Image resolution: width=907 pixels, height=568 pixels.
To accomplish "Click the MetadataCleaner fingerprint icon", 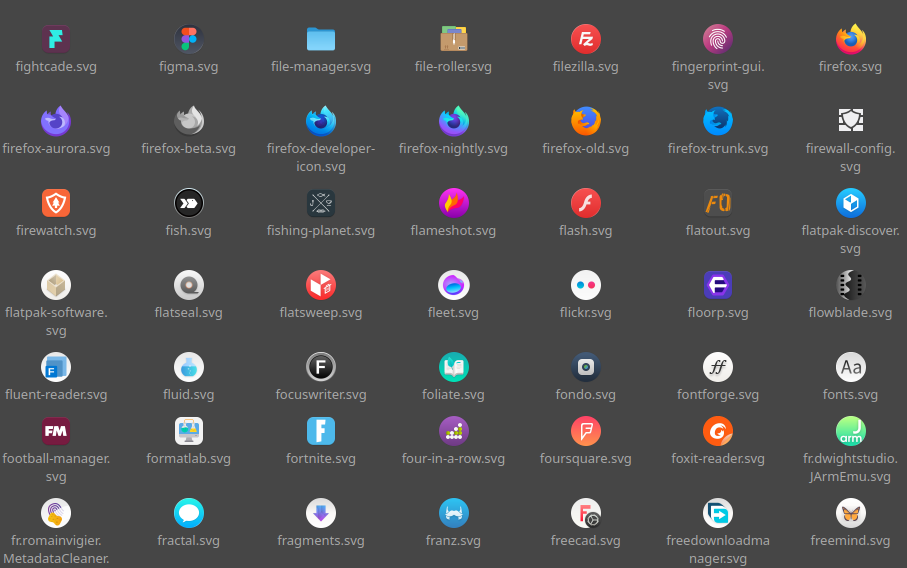I will pos(56,513).
